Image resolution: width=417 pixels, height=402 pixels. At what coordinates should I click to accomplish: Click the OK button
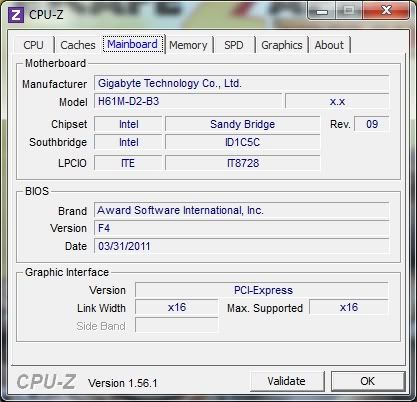point(368,381)
